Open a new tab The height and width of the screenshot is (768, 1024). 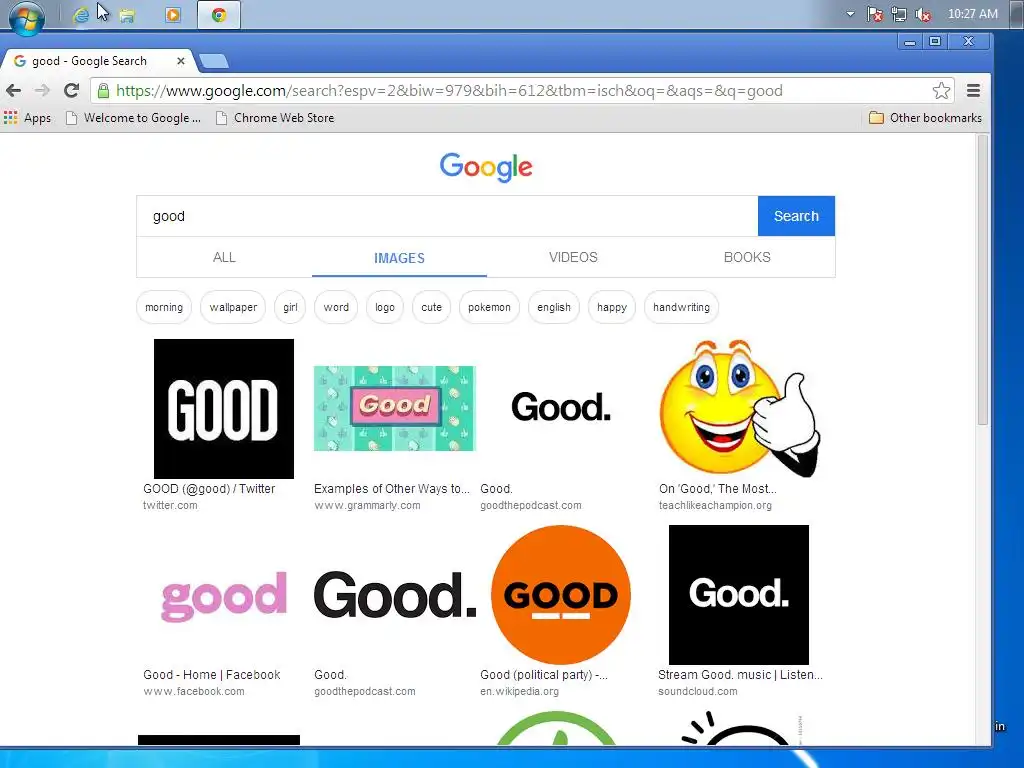(x=214, y=61)
